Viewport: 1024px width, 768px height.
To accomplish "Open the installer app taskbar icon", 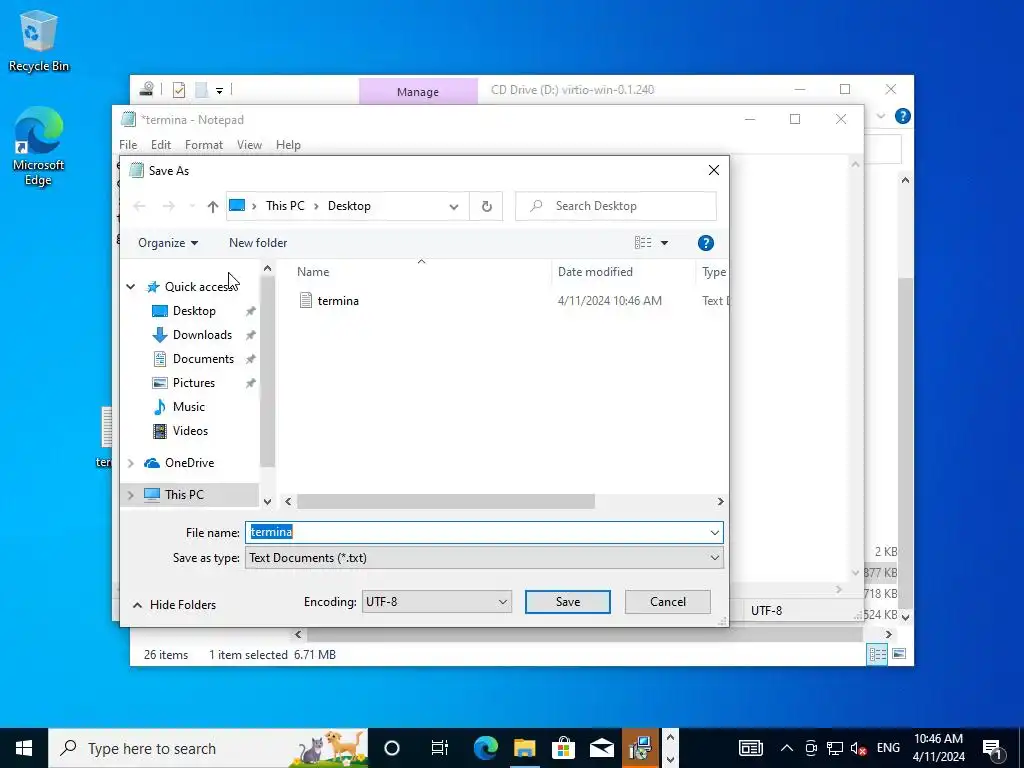I will (640, 748).
